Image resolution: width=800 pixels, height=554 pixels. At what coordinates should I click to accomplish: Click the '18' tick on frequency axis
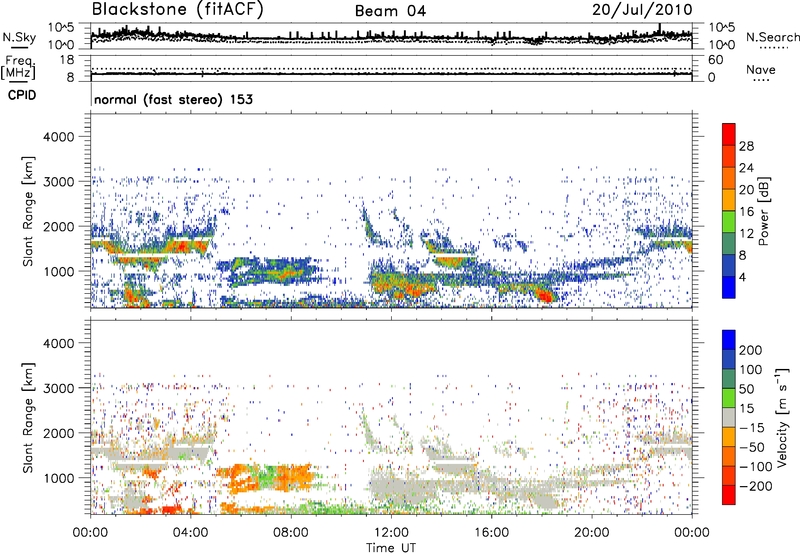point(66,60)
